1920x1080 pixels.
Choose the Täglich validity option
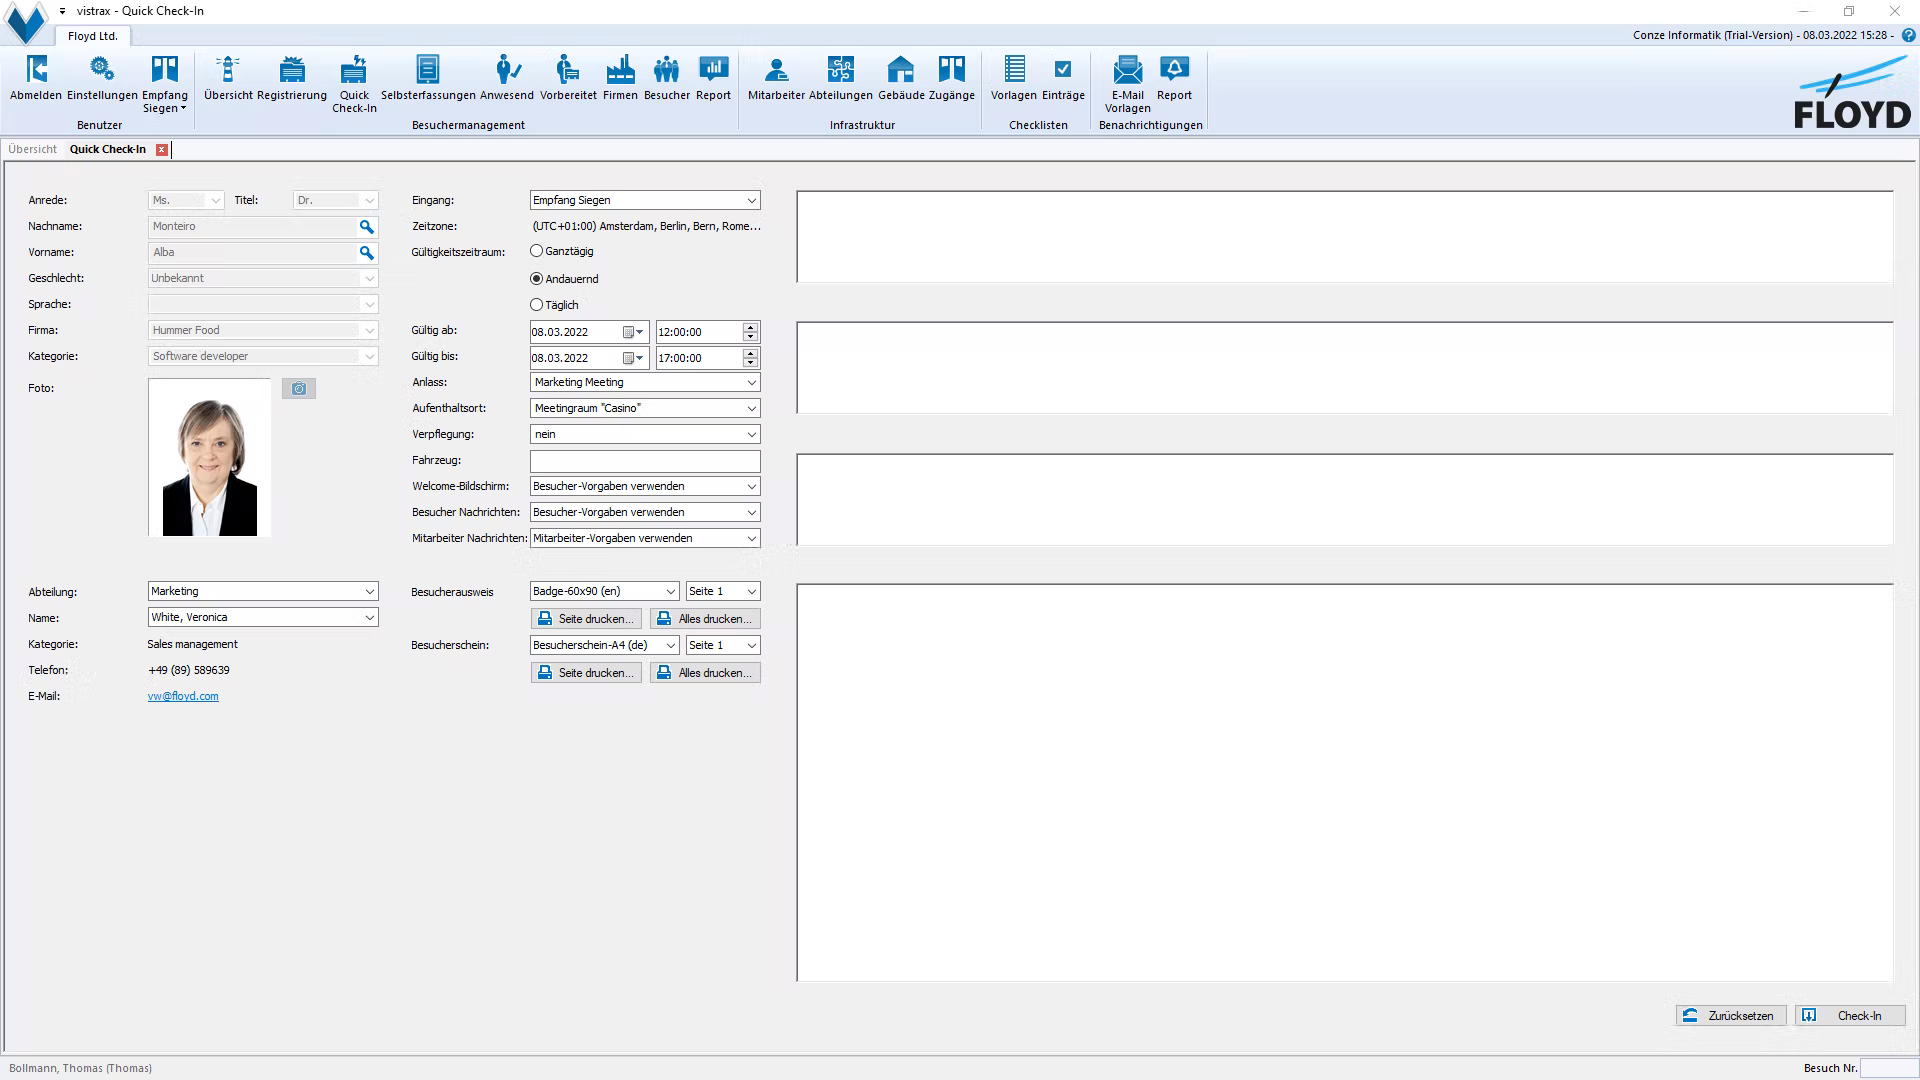coord(537,305)
